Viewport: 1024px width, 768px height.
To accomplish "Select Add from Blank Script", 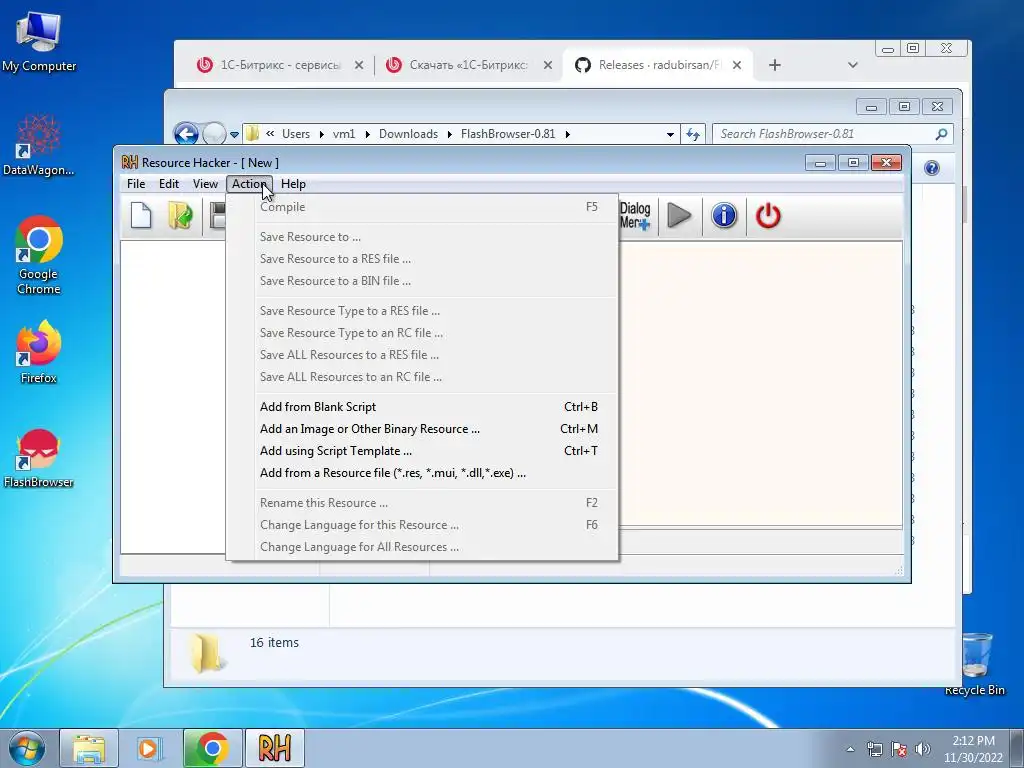I will point(422,407).
